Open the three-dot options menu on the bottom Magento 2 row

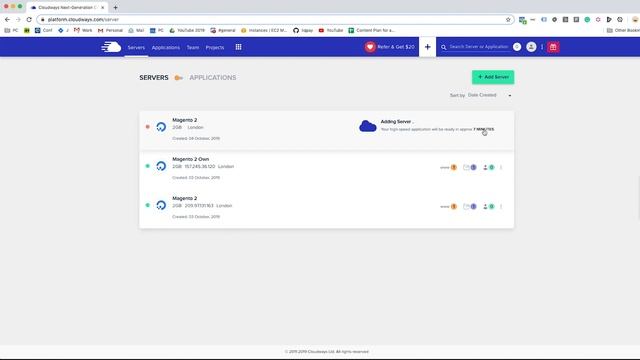(501, 207)
